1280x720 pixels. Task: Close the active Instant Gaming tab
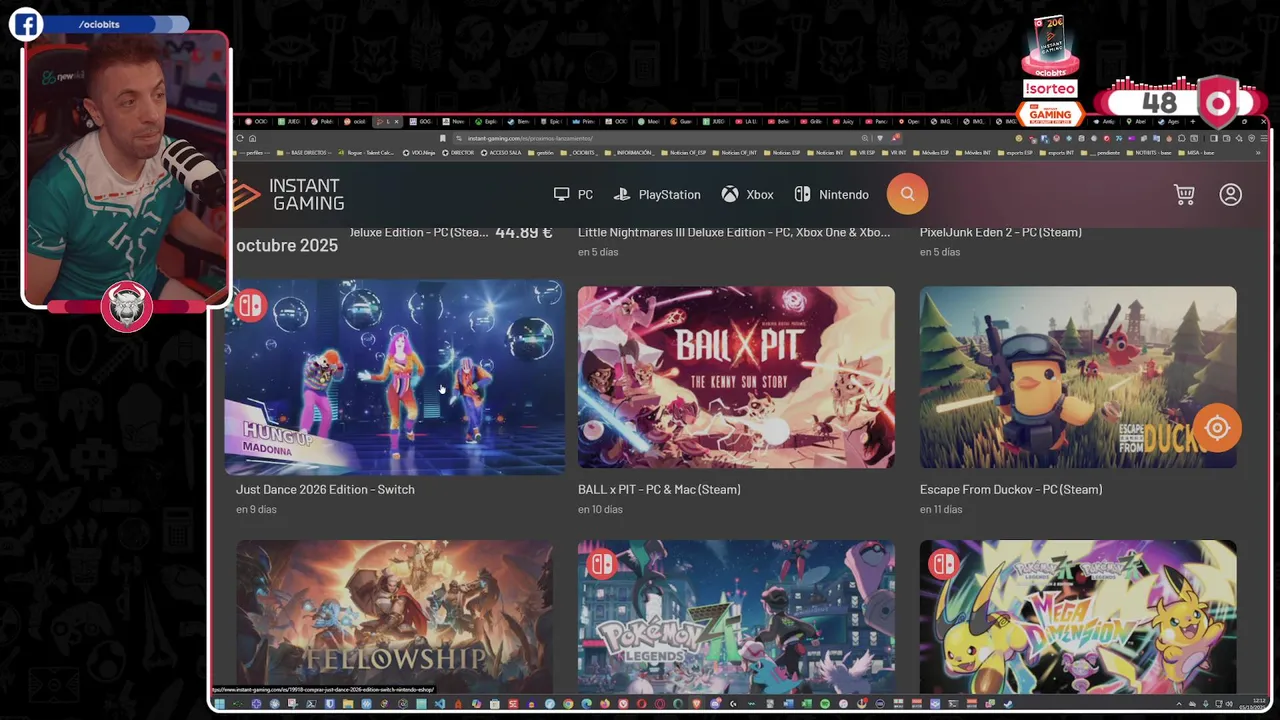click(x=396, y=122)
